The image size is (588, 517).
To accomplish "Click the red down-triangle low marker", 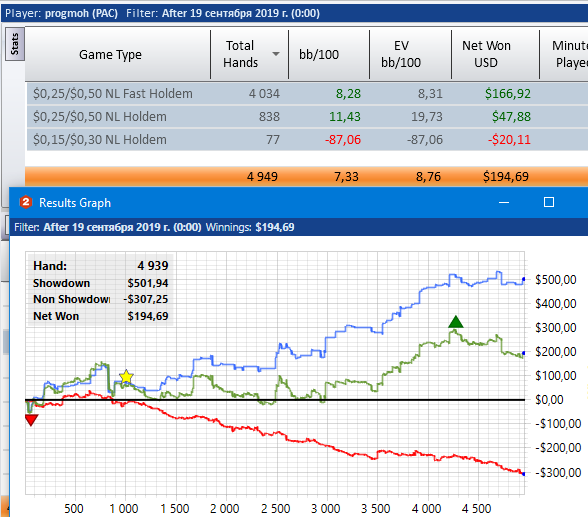I will pos(31,420).
